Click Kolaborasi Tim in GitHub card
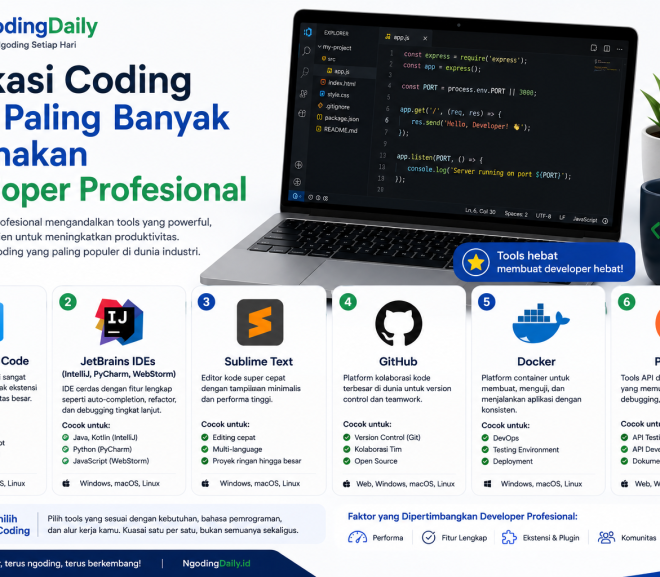The image size is (660, 577). click(378, 449)
